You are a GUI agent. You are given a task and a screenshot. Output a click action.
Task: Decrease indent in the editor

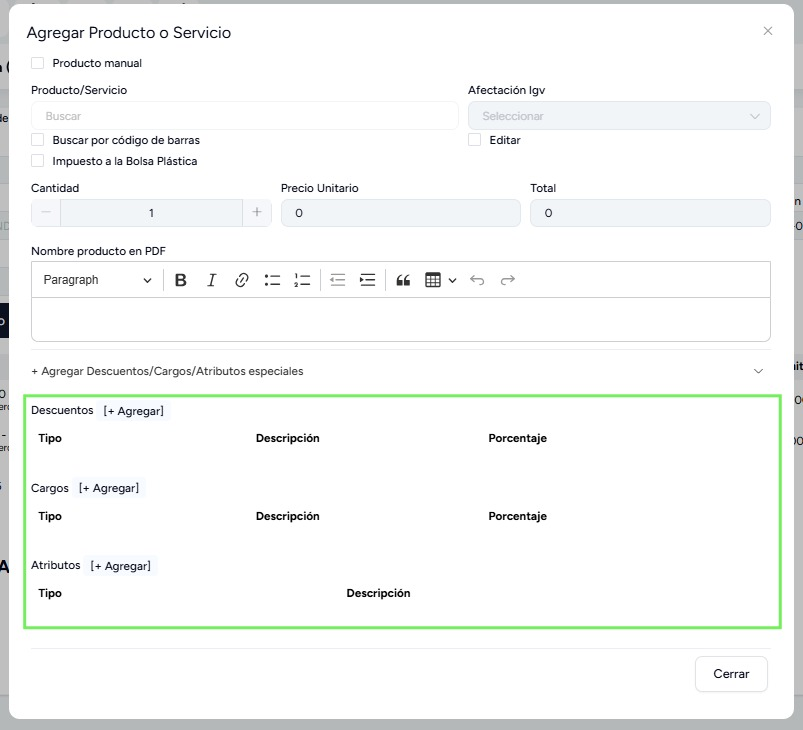pyautogui.click(x=337, y=280)
